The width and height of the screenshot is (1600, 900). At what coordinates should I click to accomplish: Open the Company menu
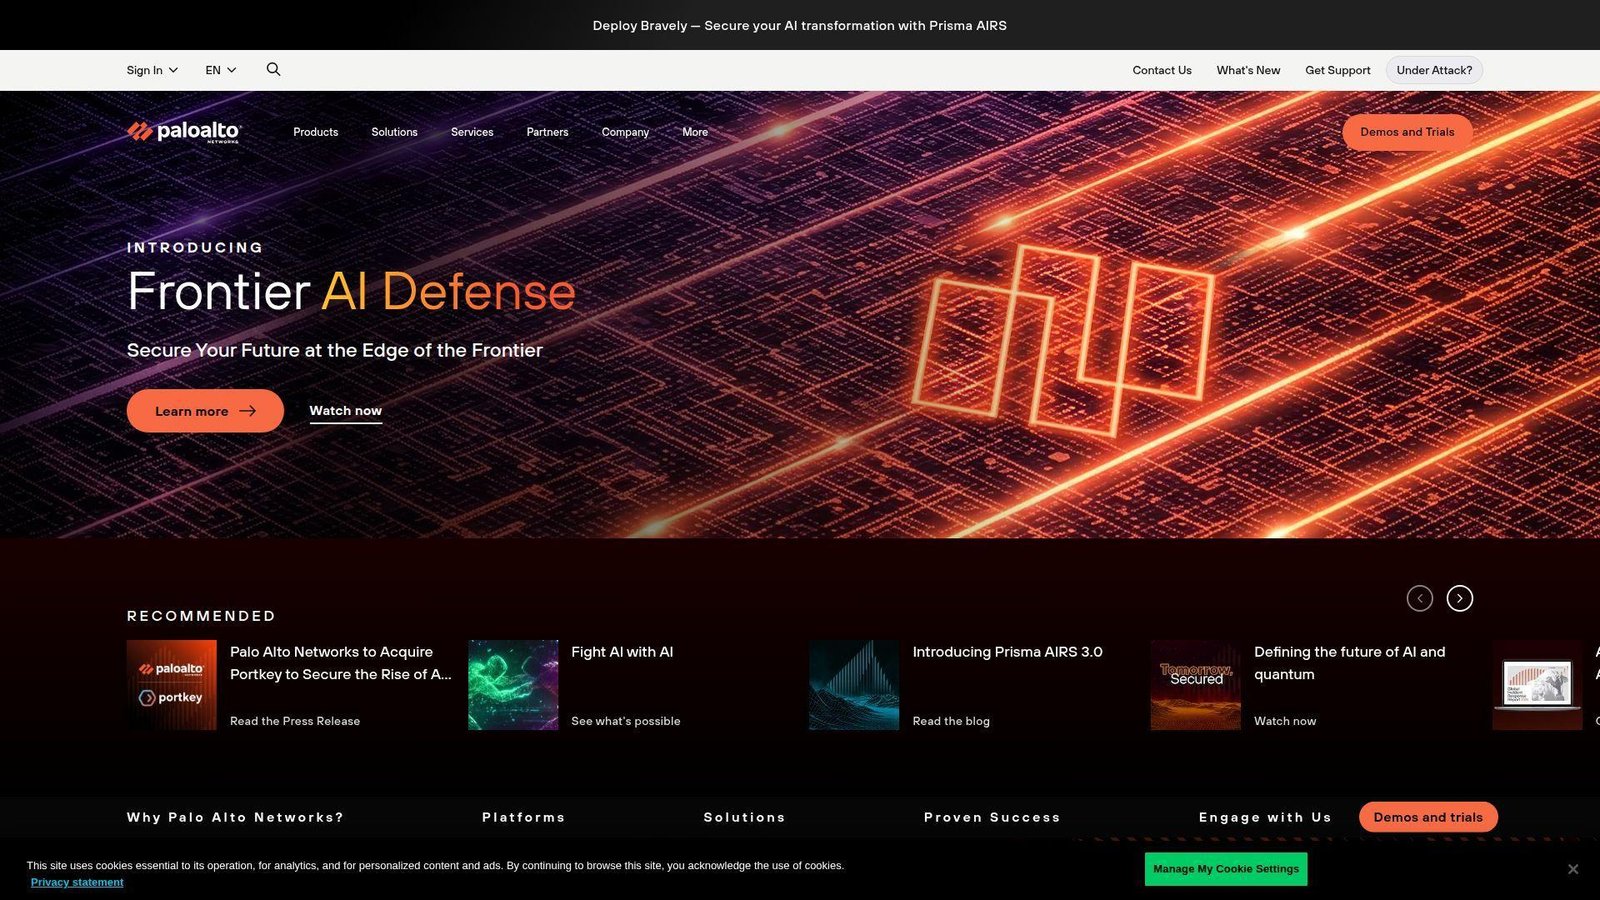coord(625,132)
